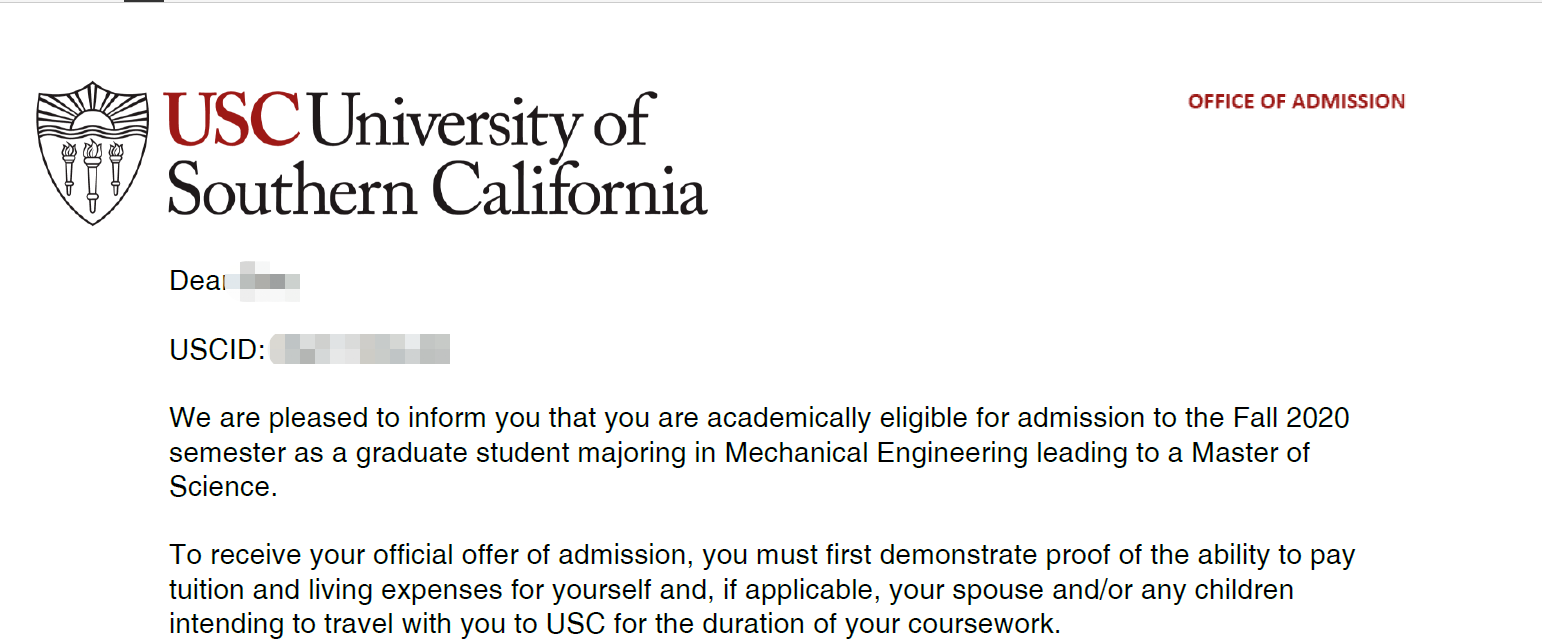The width and height of the screenshot is (1542, 639).
Task: Click the 'Dear' salutation word
Action: 196,282
